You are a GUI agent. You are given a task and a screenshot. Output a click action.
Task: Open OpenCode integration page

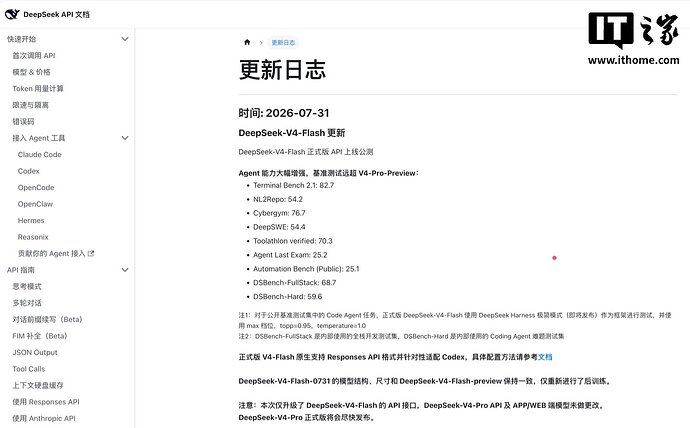[36, 187]
